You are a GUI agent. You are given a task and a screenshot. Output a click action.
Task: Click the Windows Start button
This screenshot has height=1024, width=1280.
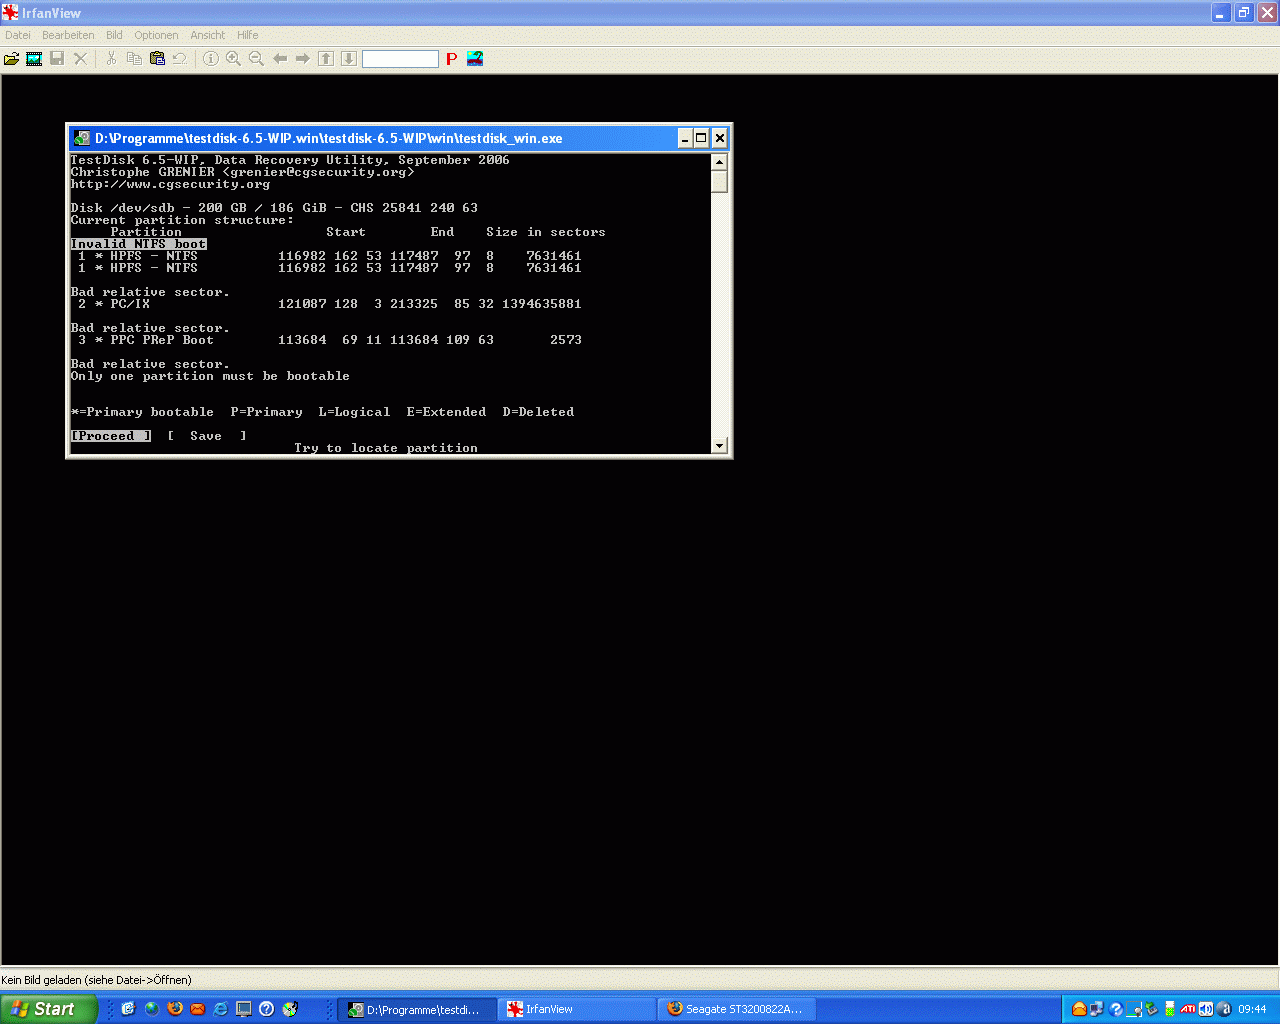pyautogui.click(x=48, y=1009)
